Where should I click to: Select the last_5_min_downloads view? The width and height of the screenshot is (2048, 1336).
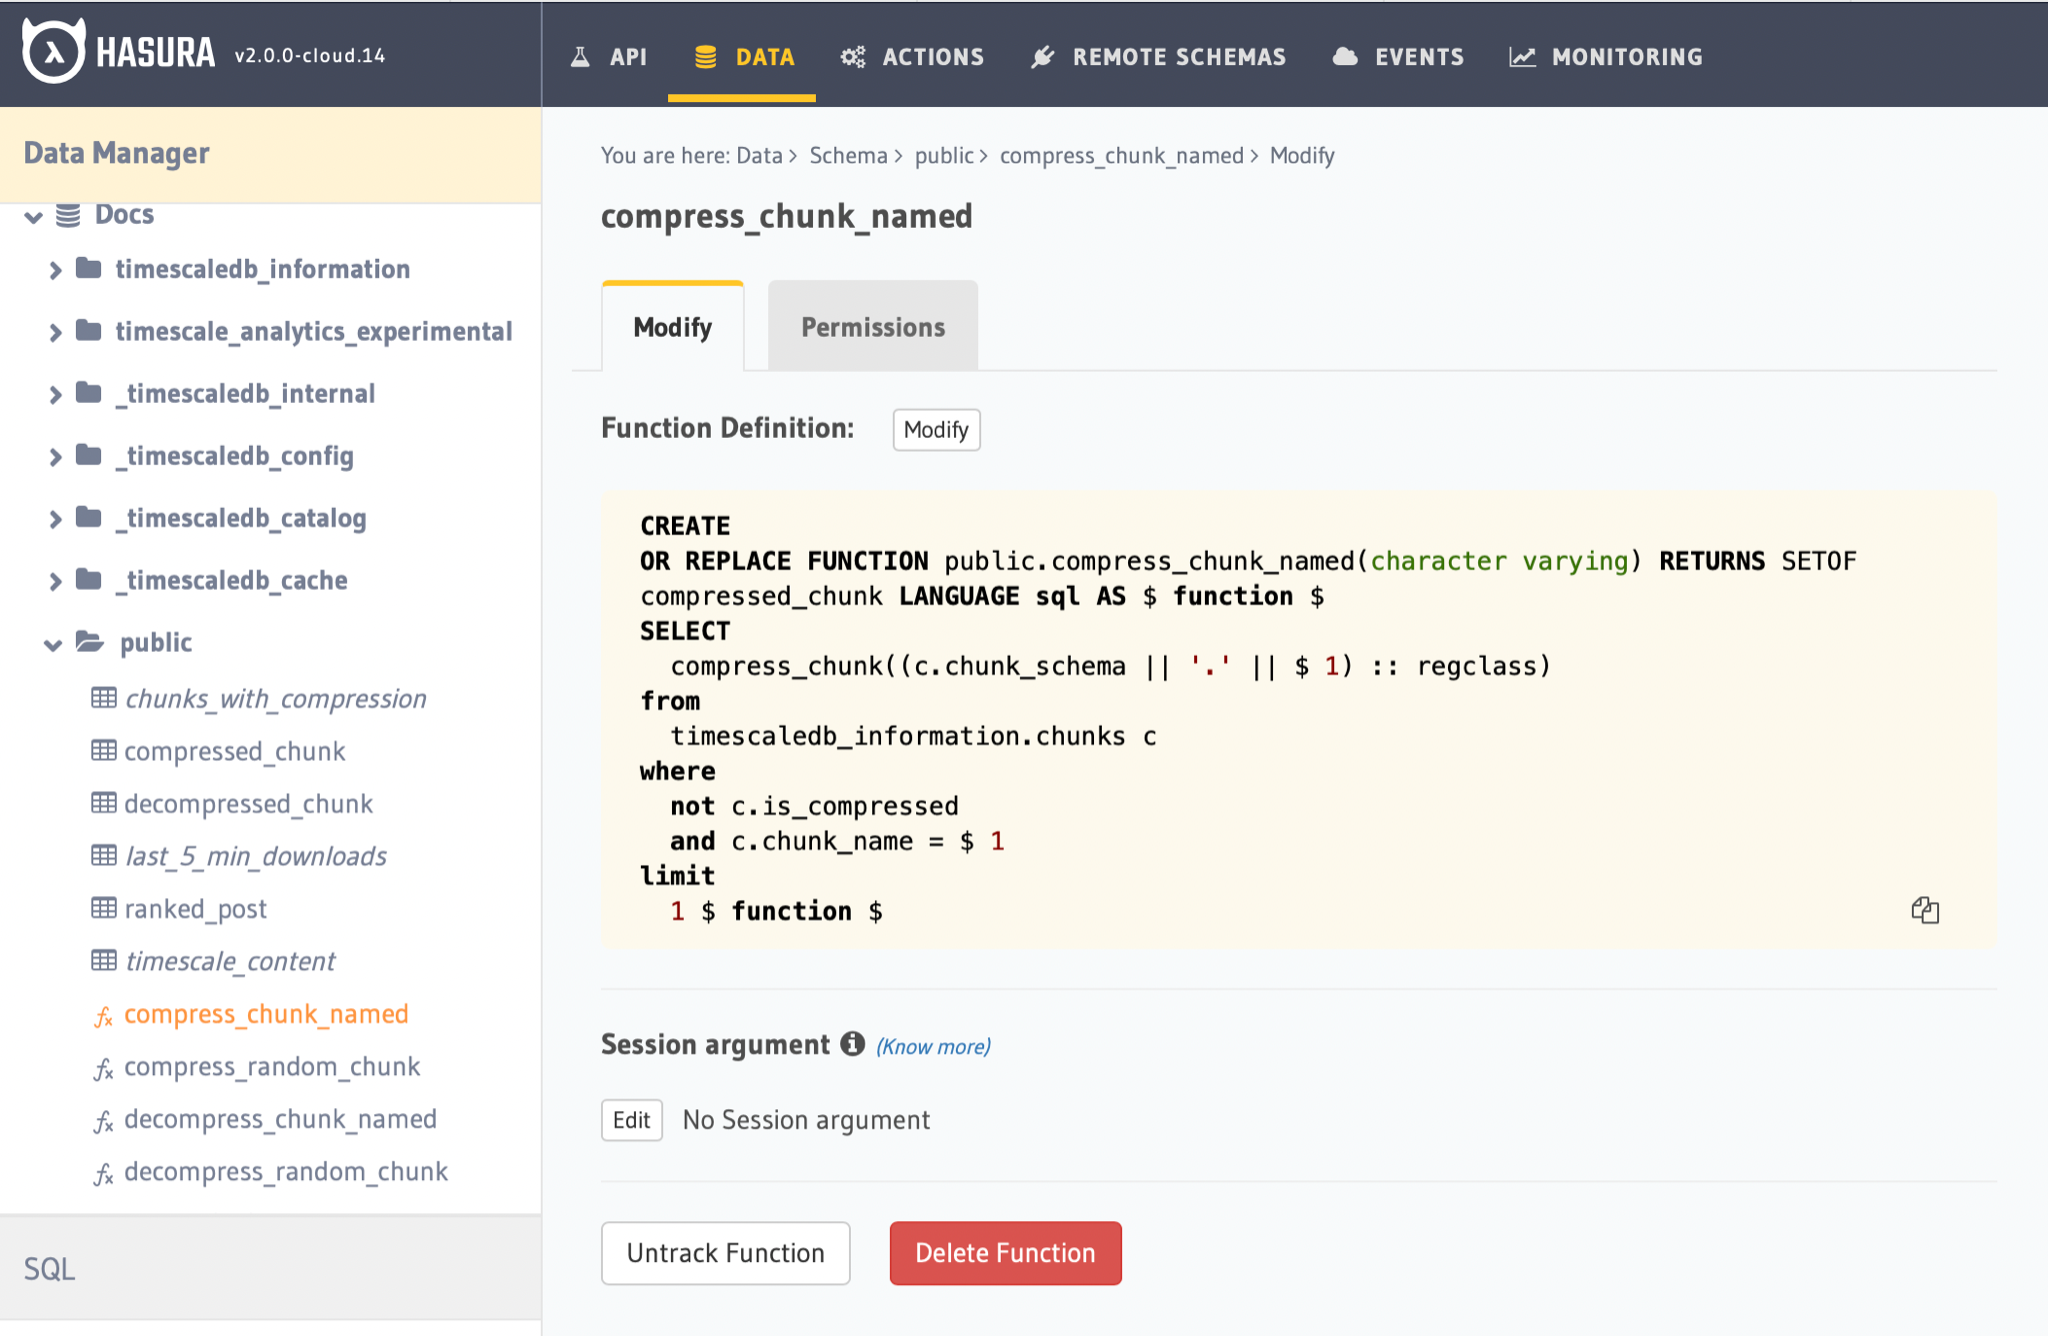[x=256, y=856]
